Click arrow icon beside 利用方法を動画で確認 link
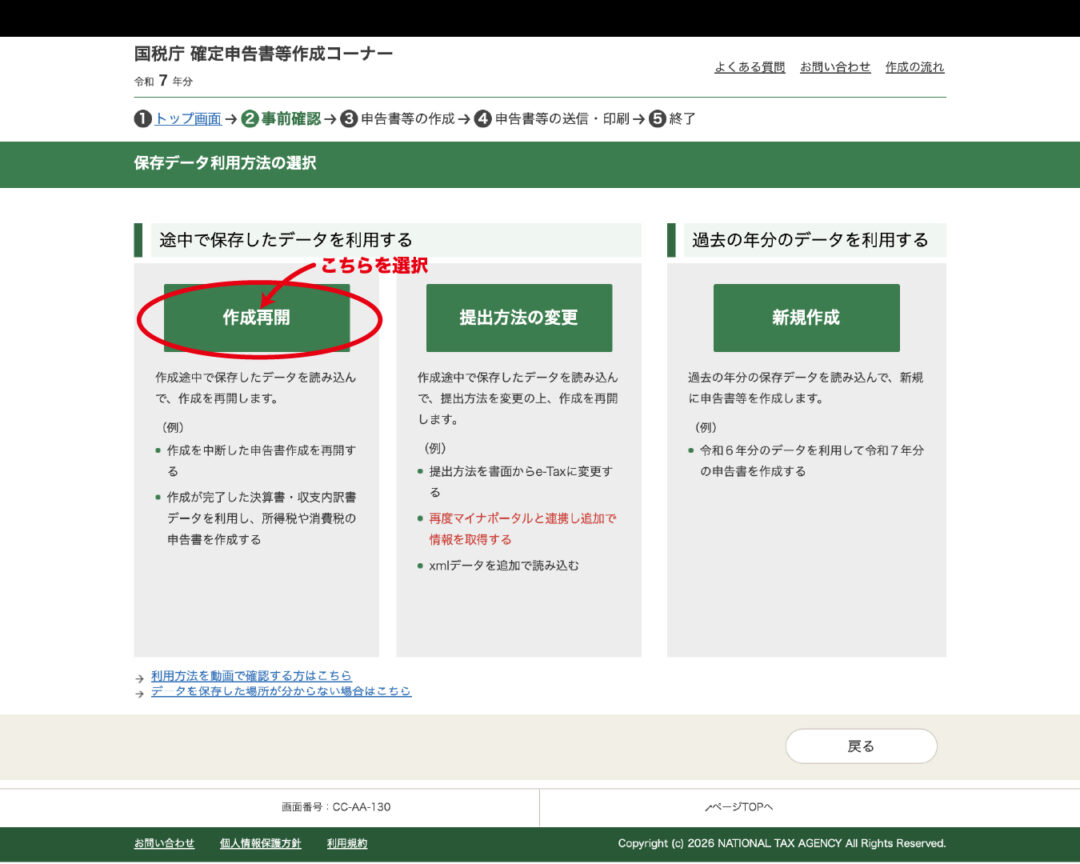This screenshot has height=864, width=1080. pos(140,677)
